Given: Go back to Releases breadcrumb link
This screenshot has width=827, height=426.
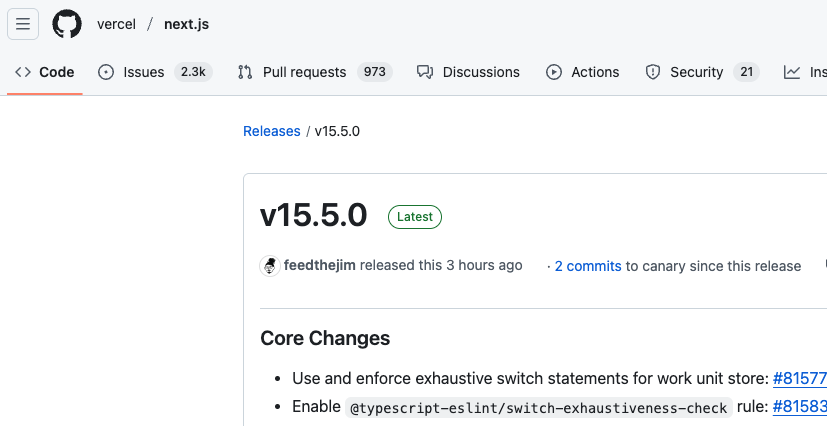Looking at the screenshot, I should pyautogui.click(x=272, y=131).
